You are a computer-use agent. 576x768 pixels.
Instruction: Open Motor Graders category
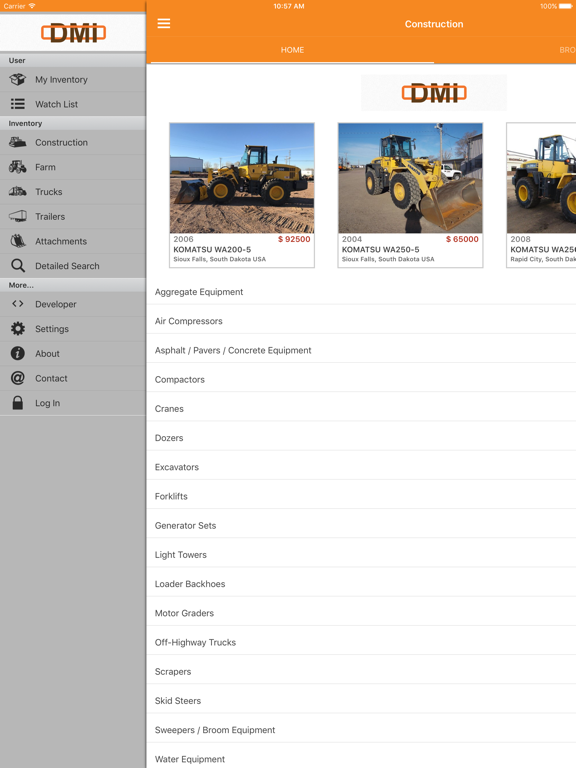(x=361, y=613)
